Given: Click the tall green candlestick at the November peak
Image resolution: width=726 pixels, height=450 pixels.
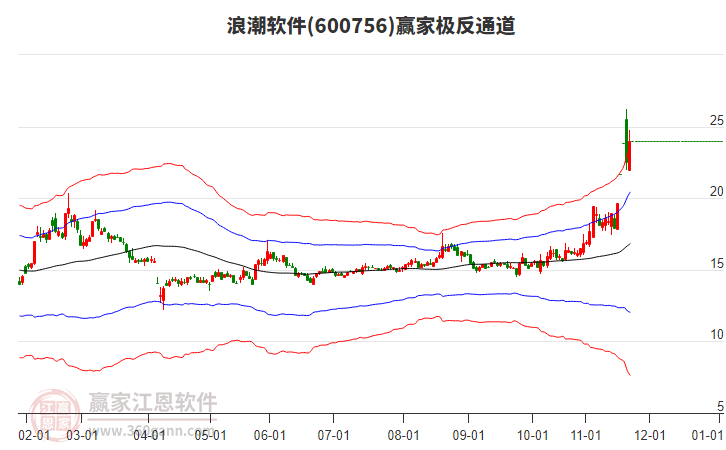Looking at the screenshot, I should pyautogui.click(x=626, y=139).
